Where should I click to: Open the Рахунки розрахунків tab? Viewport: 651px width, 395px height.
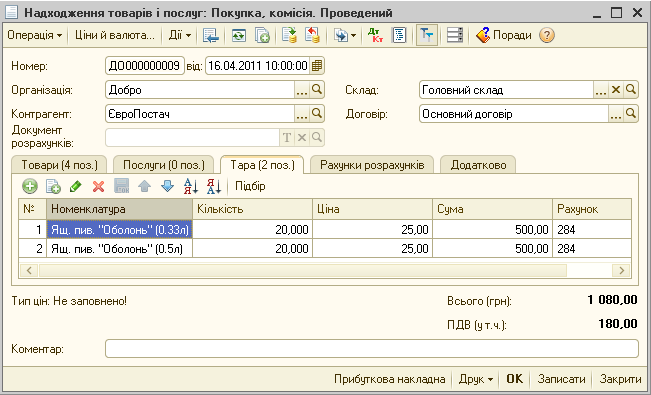(x=372, y=165)
